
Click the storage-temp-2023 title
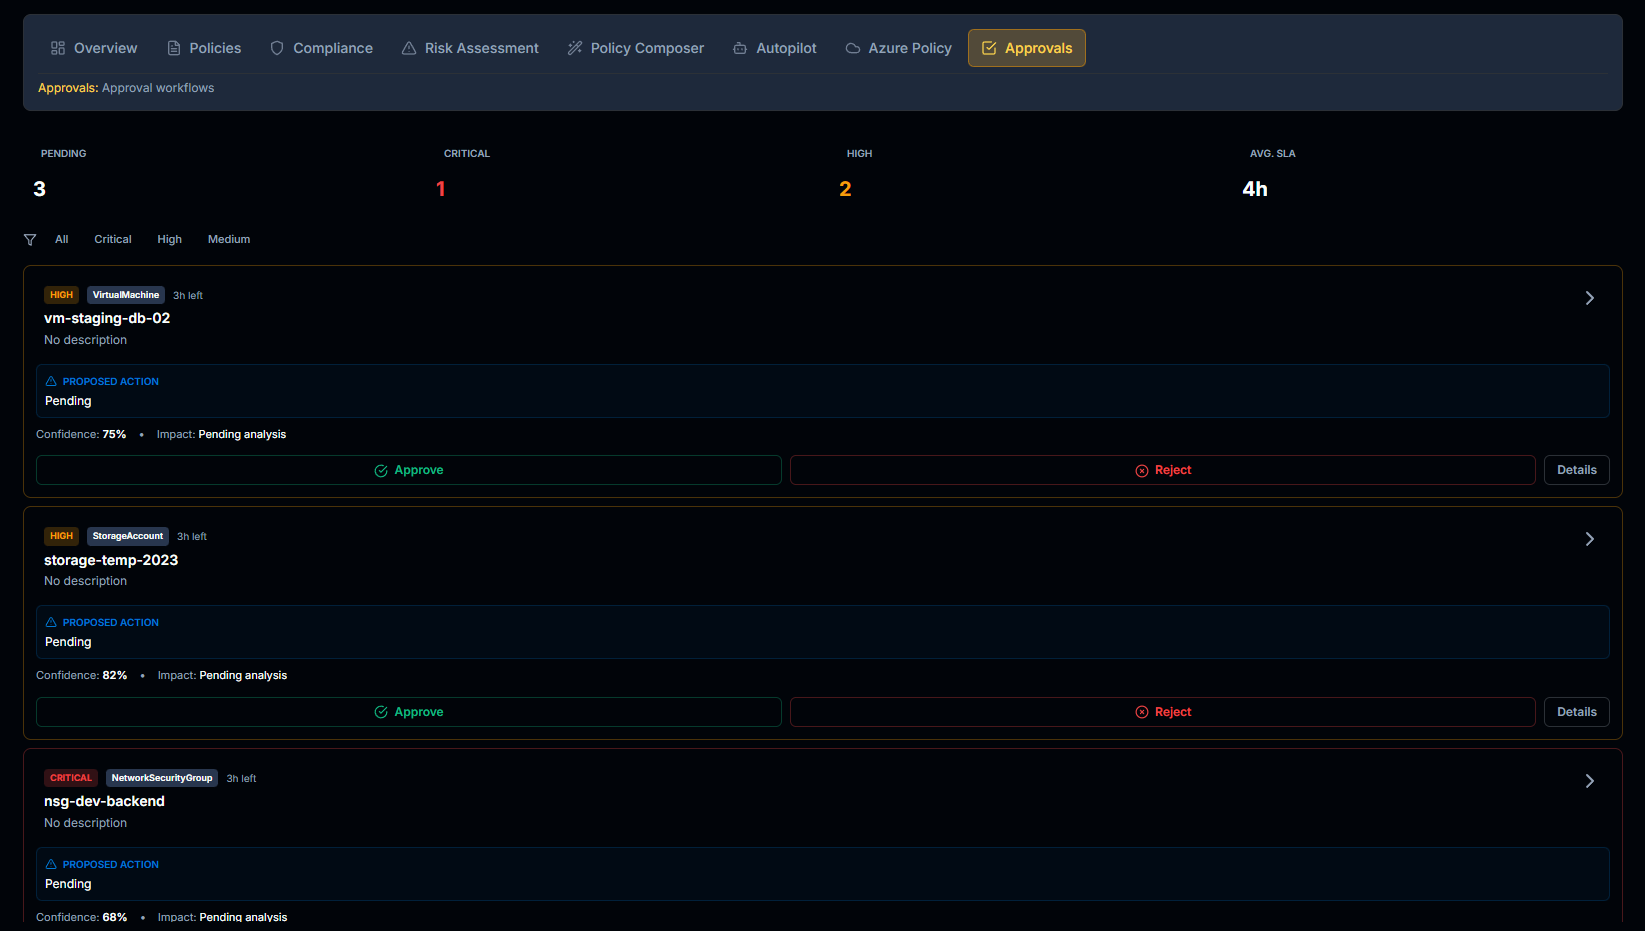pyautogui.click(x=111, y=560)
